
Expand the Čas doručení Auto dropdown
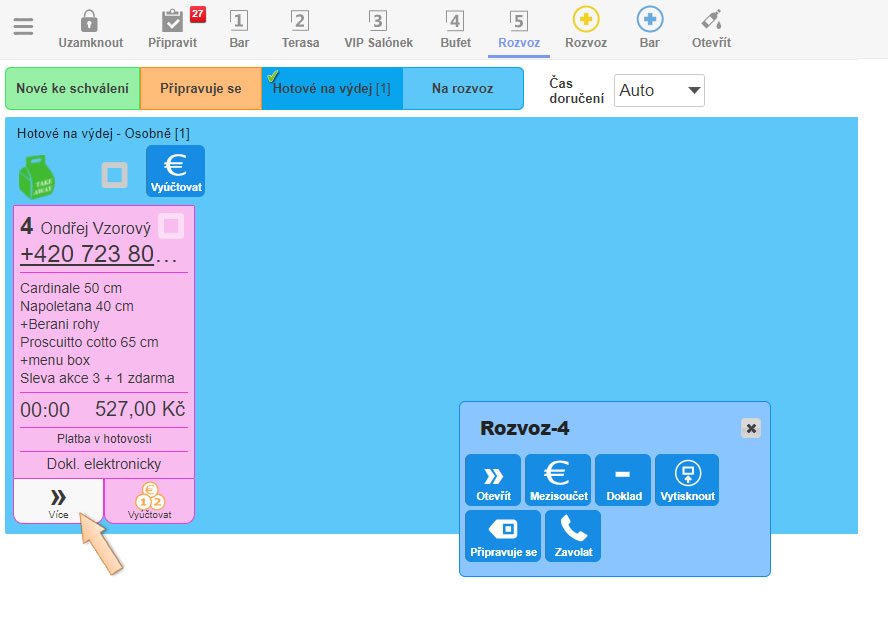(659, 90)
